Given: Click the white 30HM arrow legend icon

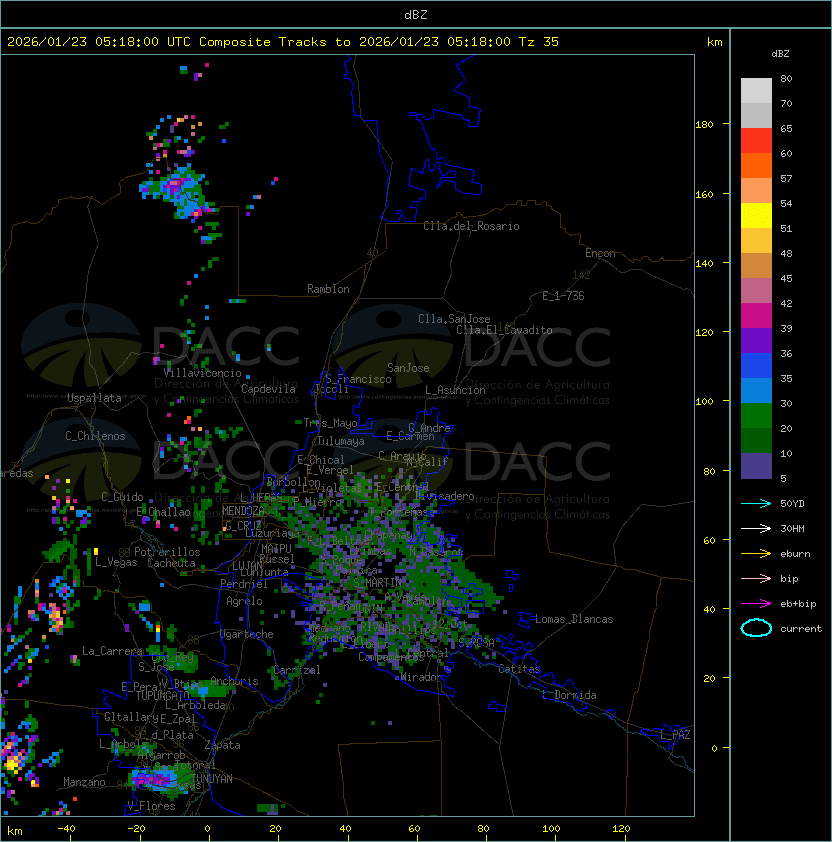Looking at the screenshot, I should click(756, 529).
